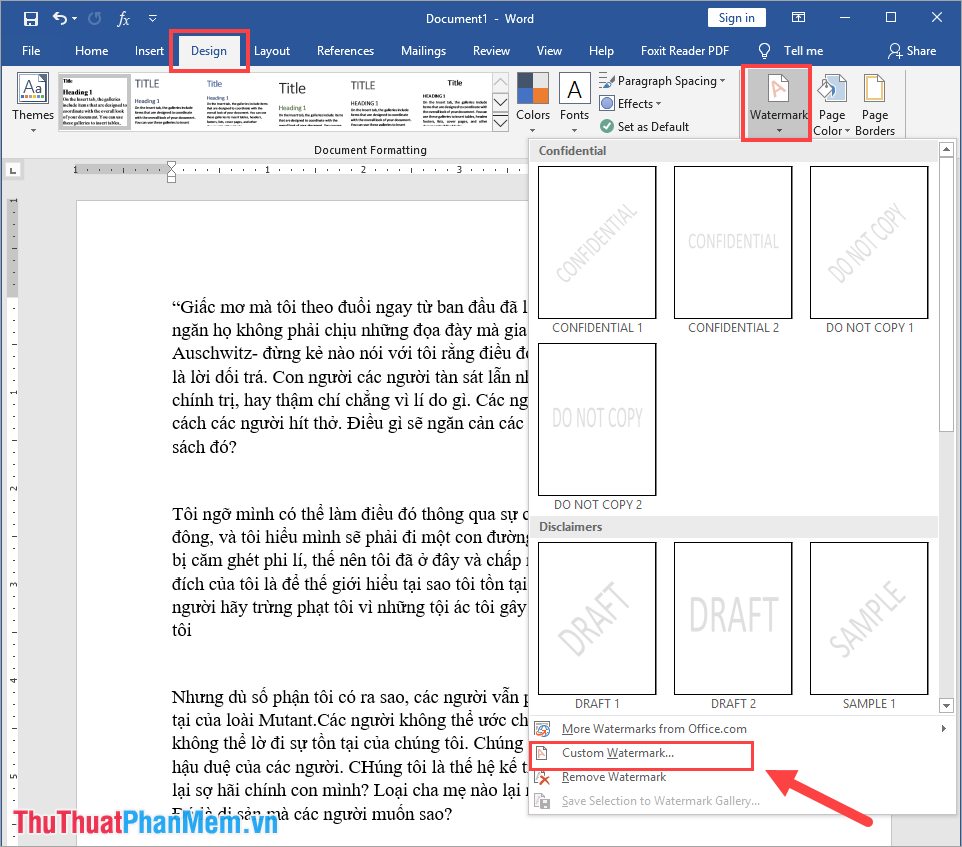Open the Quick Access Toolbar customization dropdown
This screenshot has height=847, width=962.
coord(152,17)
